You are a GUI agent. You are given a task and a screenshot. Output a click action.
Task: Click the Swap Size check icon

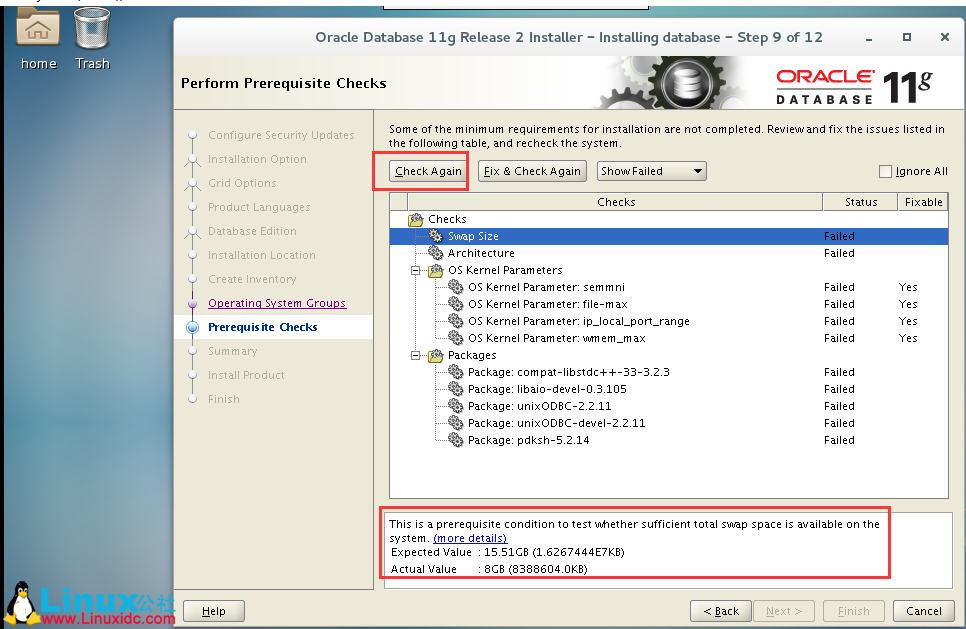point(436,236)
